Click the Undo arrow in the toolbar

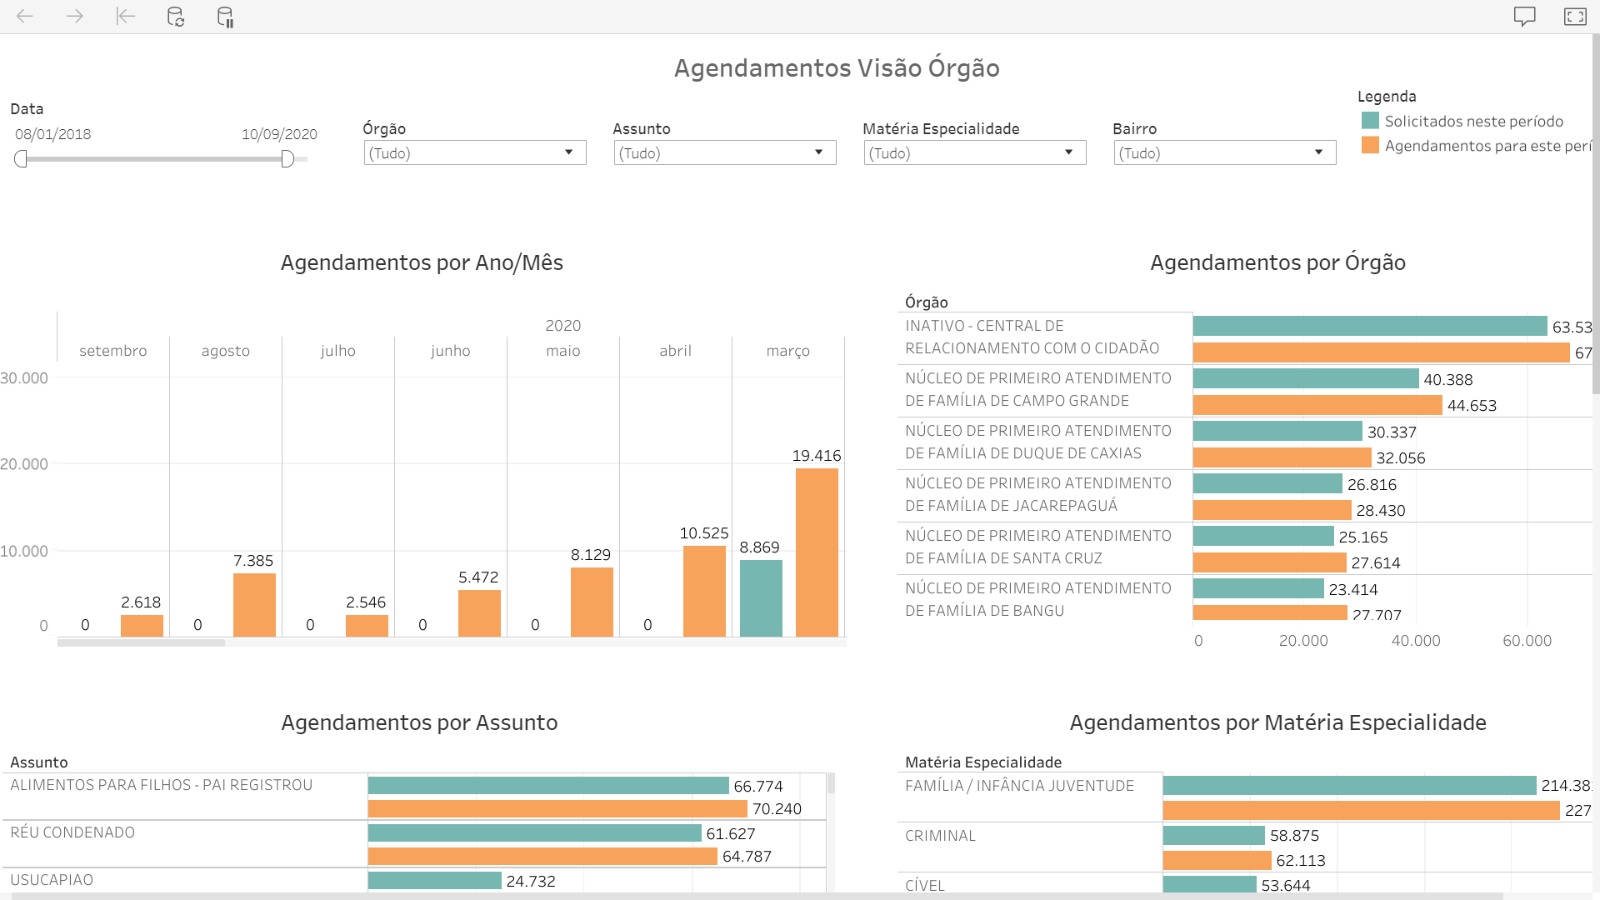click(25, 16)
